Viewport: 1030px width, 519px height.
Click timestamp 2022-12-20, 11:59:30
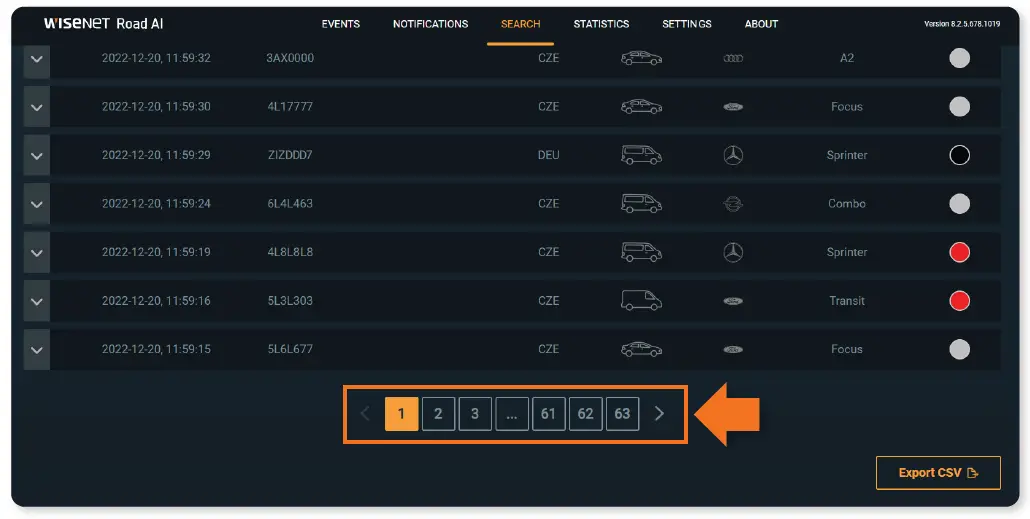[156, 106]
